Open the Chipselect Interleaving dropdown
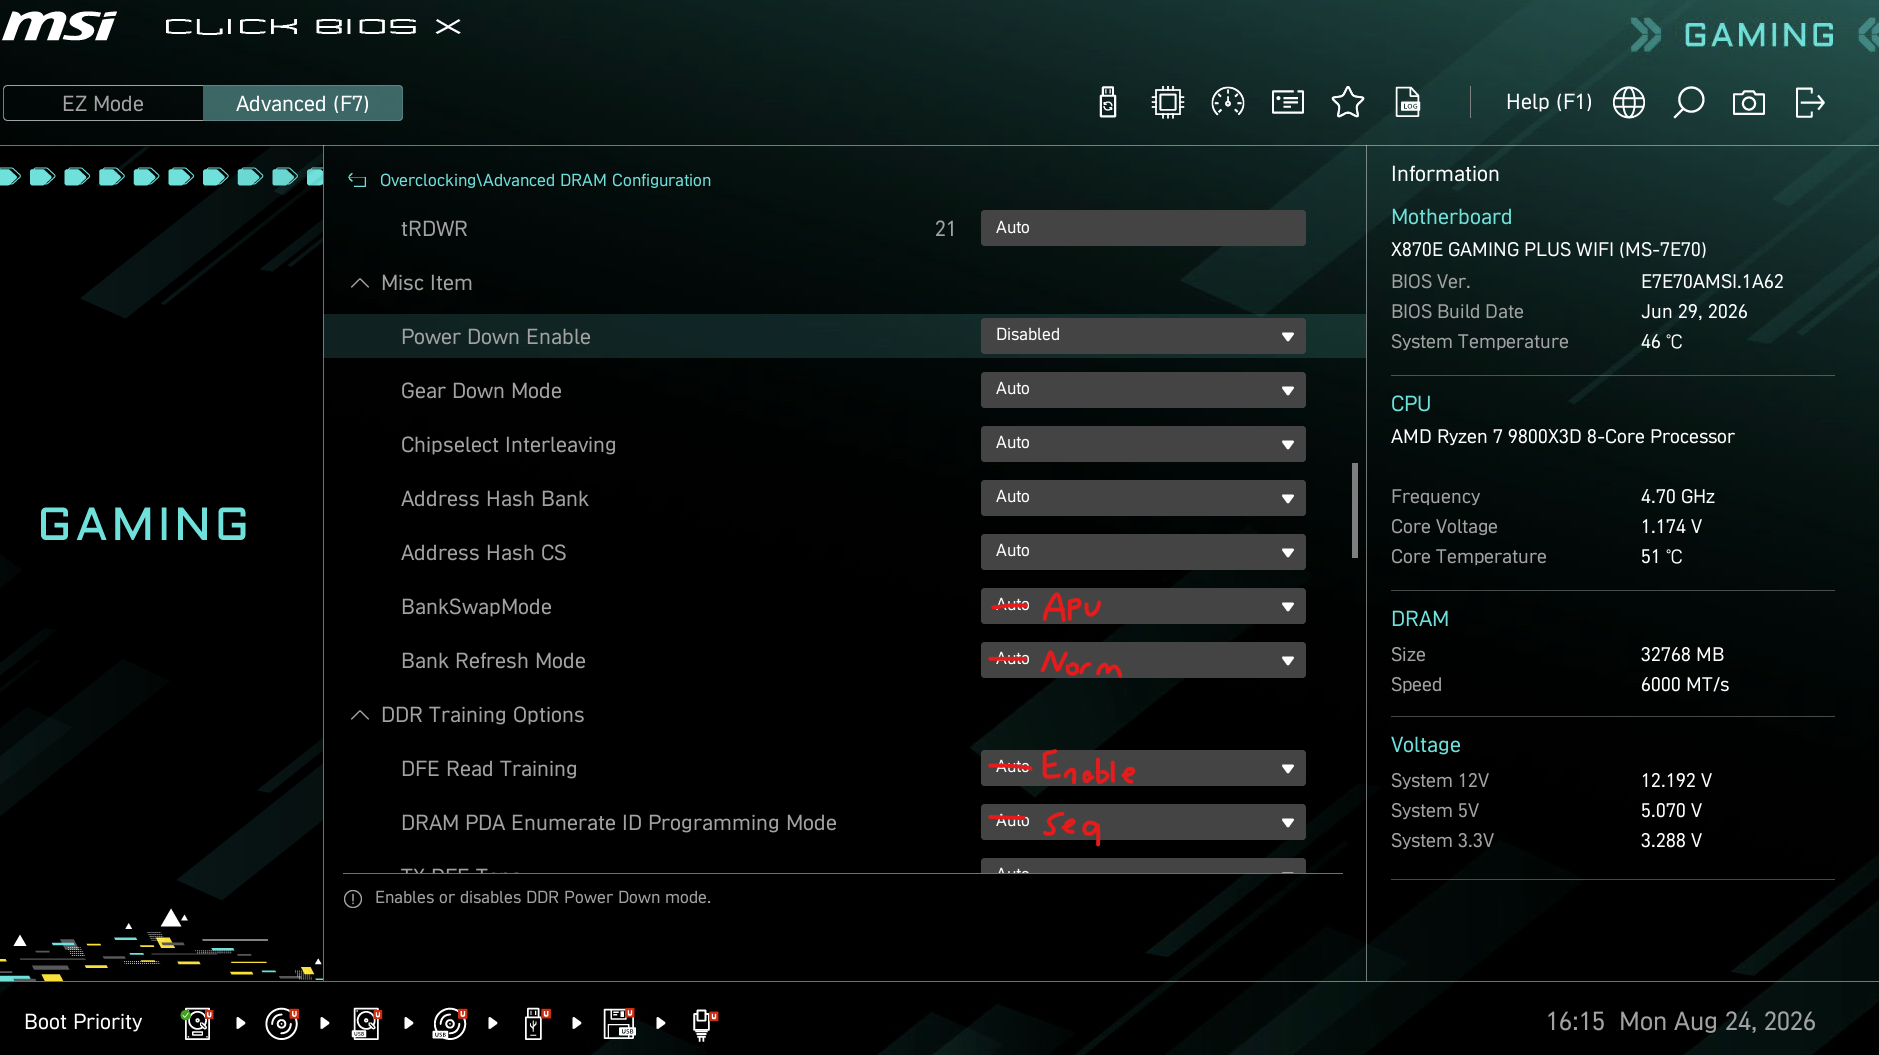Screen dimensions: 1879x1055 click(x=1143, y=444)
